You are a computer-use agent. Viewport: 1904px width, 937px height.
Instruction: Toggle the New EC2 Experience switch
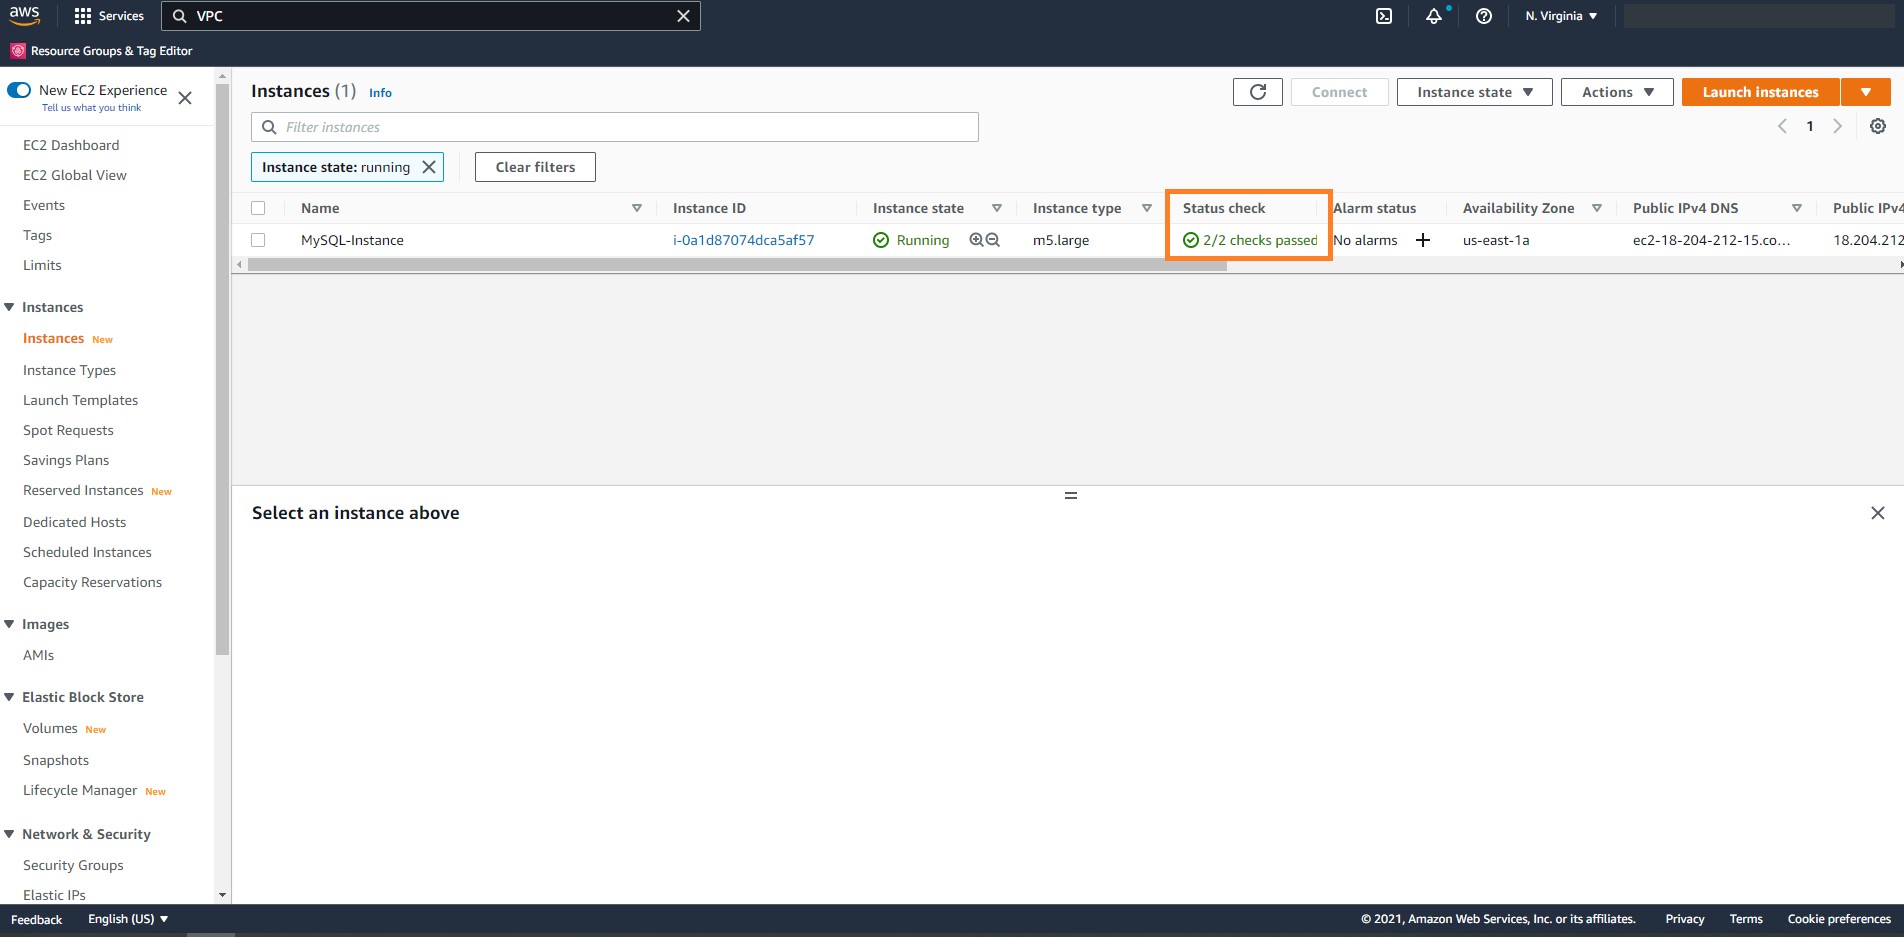click(x=19, y=90)
